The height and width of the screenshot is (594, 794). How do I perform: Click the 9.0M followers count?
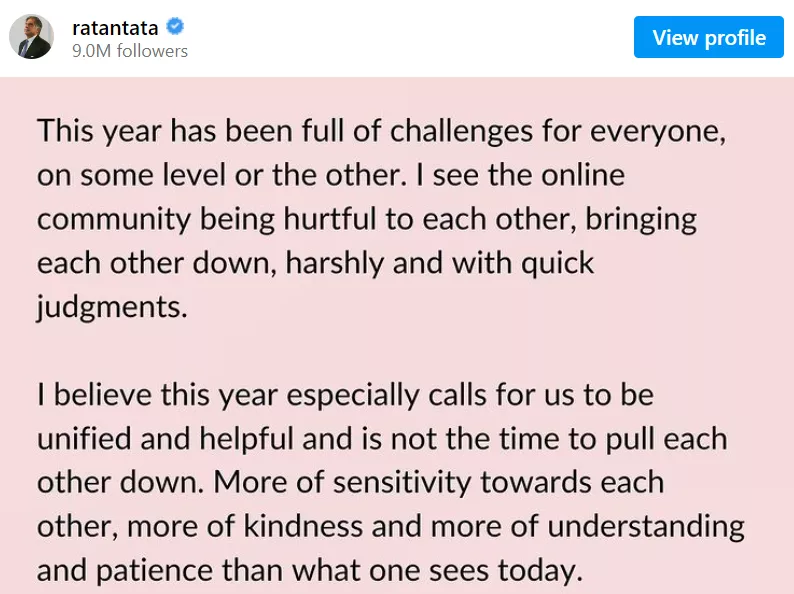pyautogui.click(x=130, y=51)
